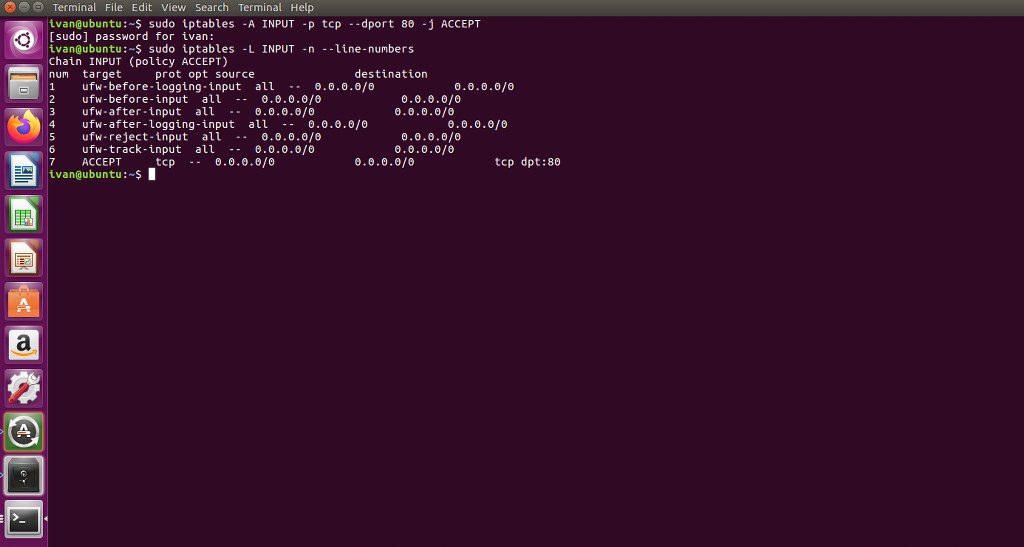The image size is (1024, 547).
Task: Select the Terminal dock icon
Action: coord(24,520)
